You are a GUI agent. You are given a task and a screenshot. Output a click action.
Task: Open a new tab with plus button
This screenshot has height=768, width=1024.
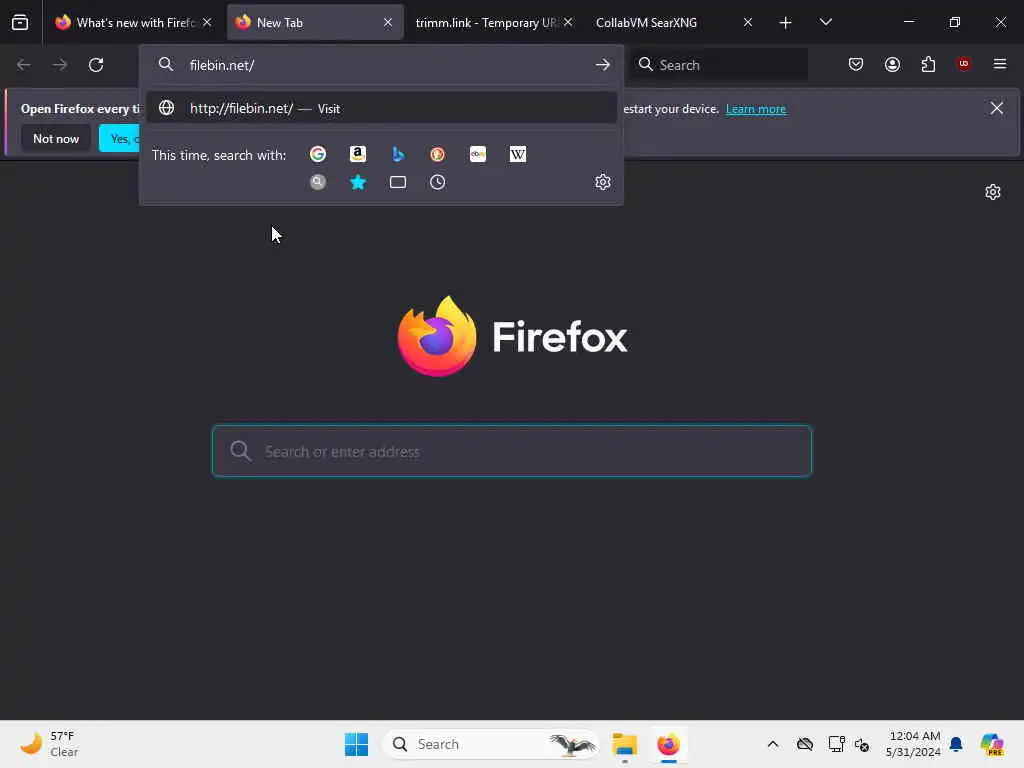[786, 22]
